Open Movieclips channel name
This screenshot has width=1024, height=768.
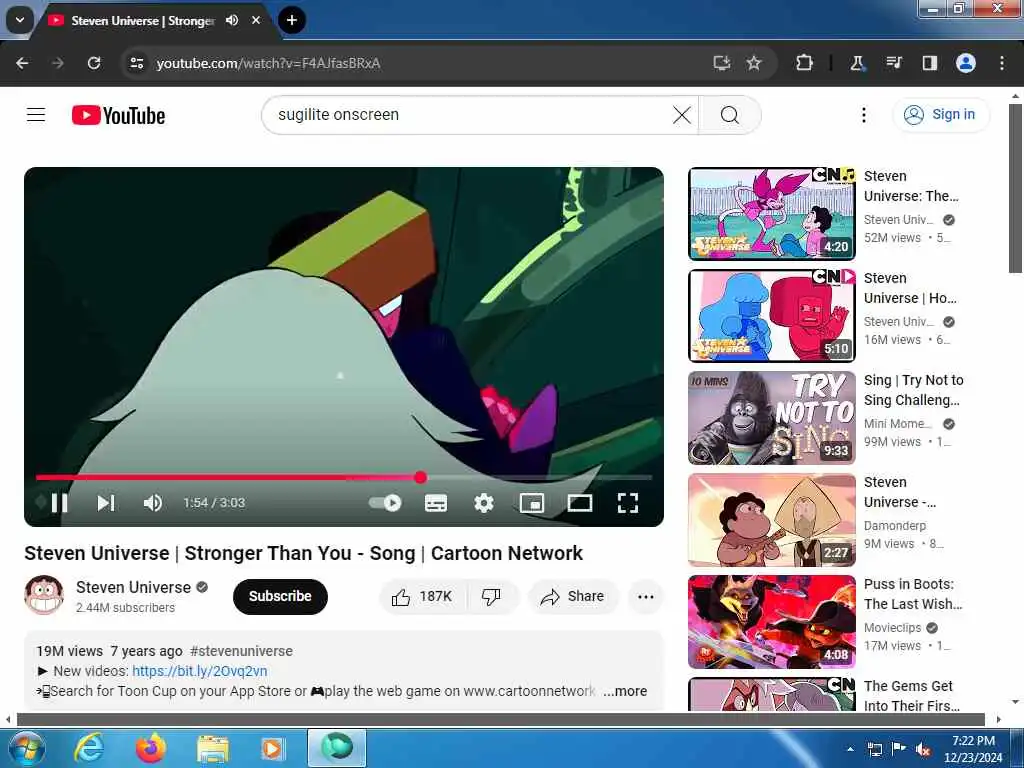(892, 628)
